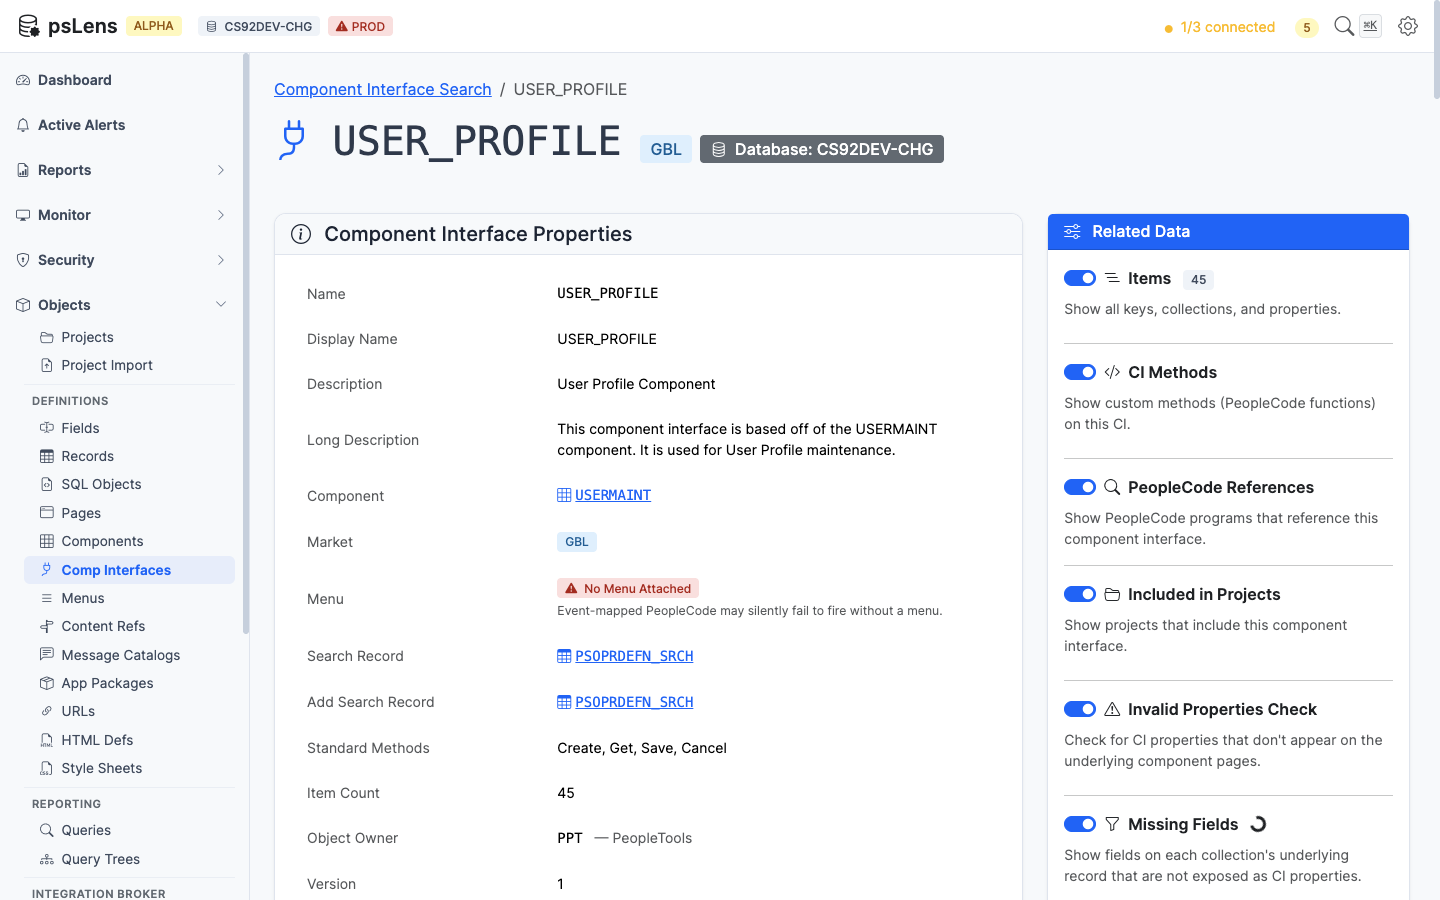Click the Related Data sliders icon
This screenshot has height=900, width=1440.
pyautogui.click(x=1072, y=232)
